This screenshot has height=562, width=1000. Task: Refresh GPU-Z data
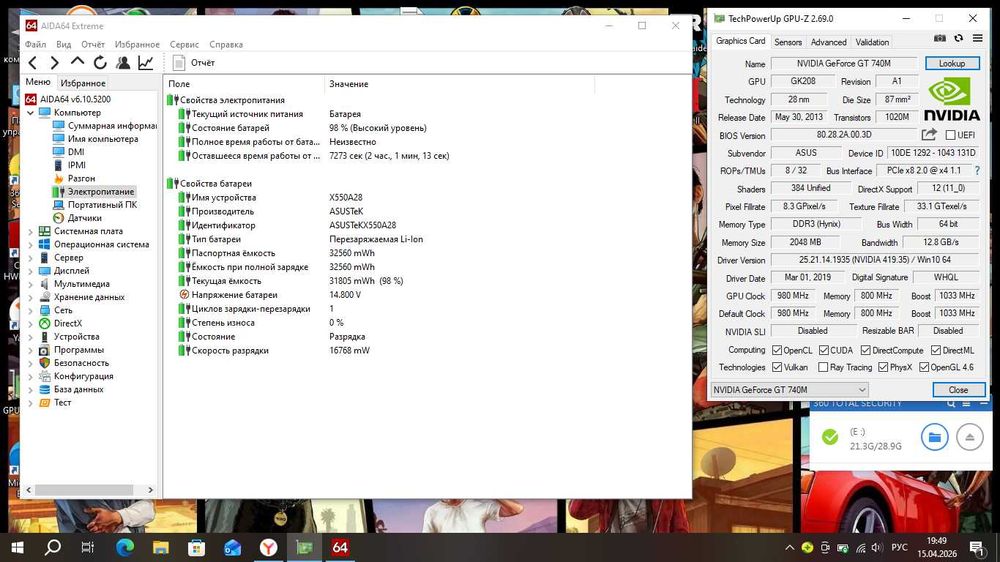tap(959, 38)
